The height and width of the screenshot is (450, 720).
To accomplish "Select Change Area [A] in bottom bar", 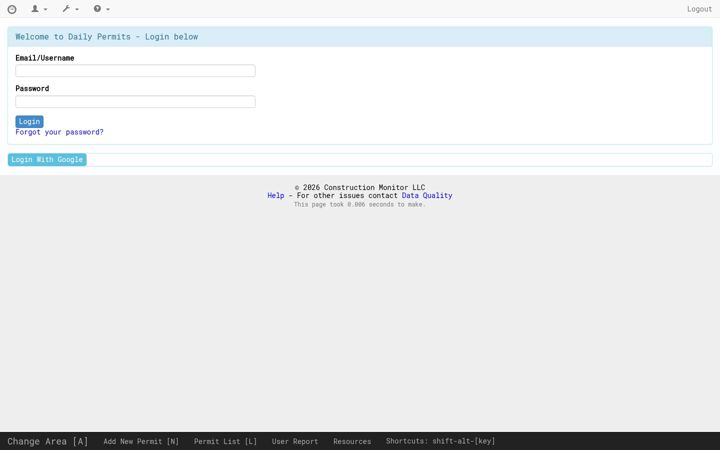I will (x=48, y=441).
